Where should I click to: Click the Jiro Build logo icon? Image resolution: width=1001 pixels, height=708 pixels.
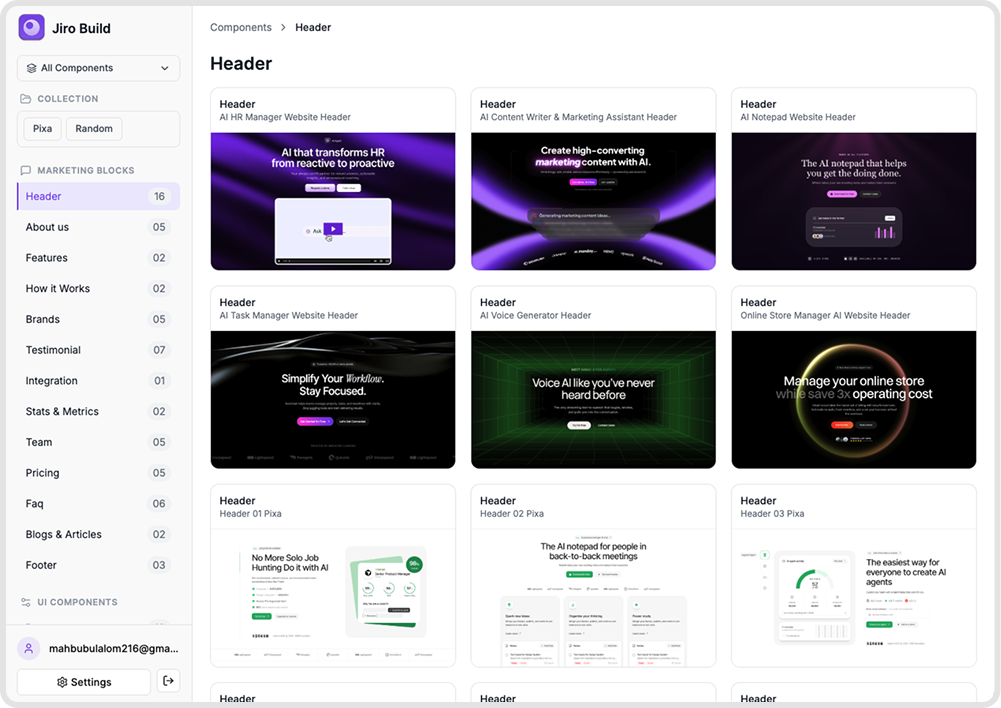point(32,28)
